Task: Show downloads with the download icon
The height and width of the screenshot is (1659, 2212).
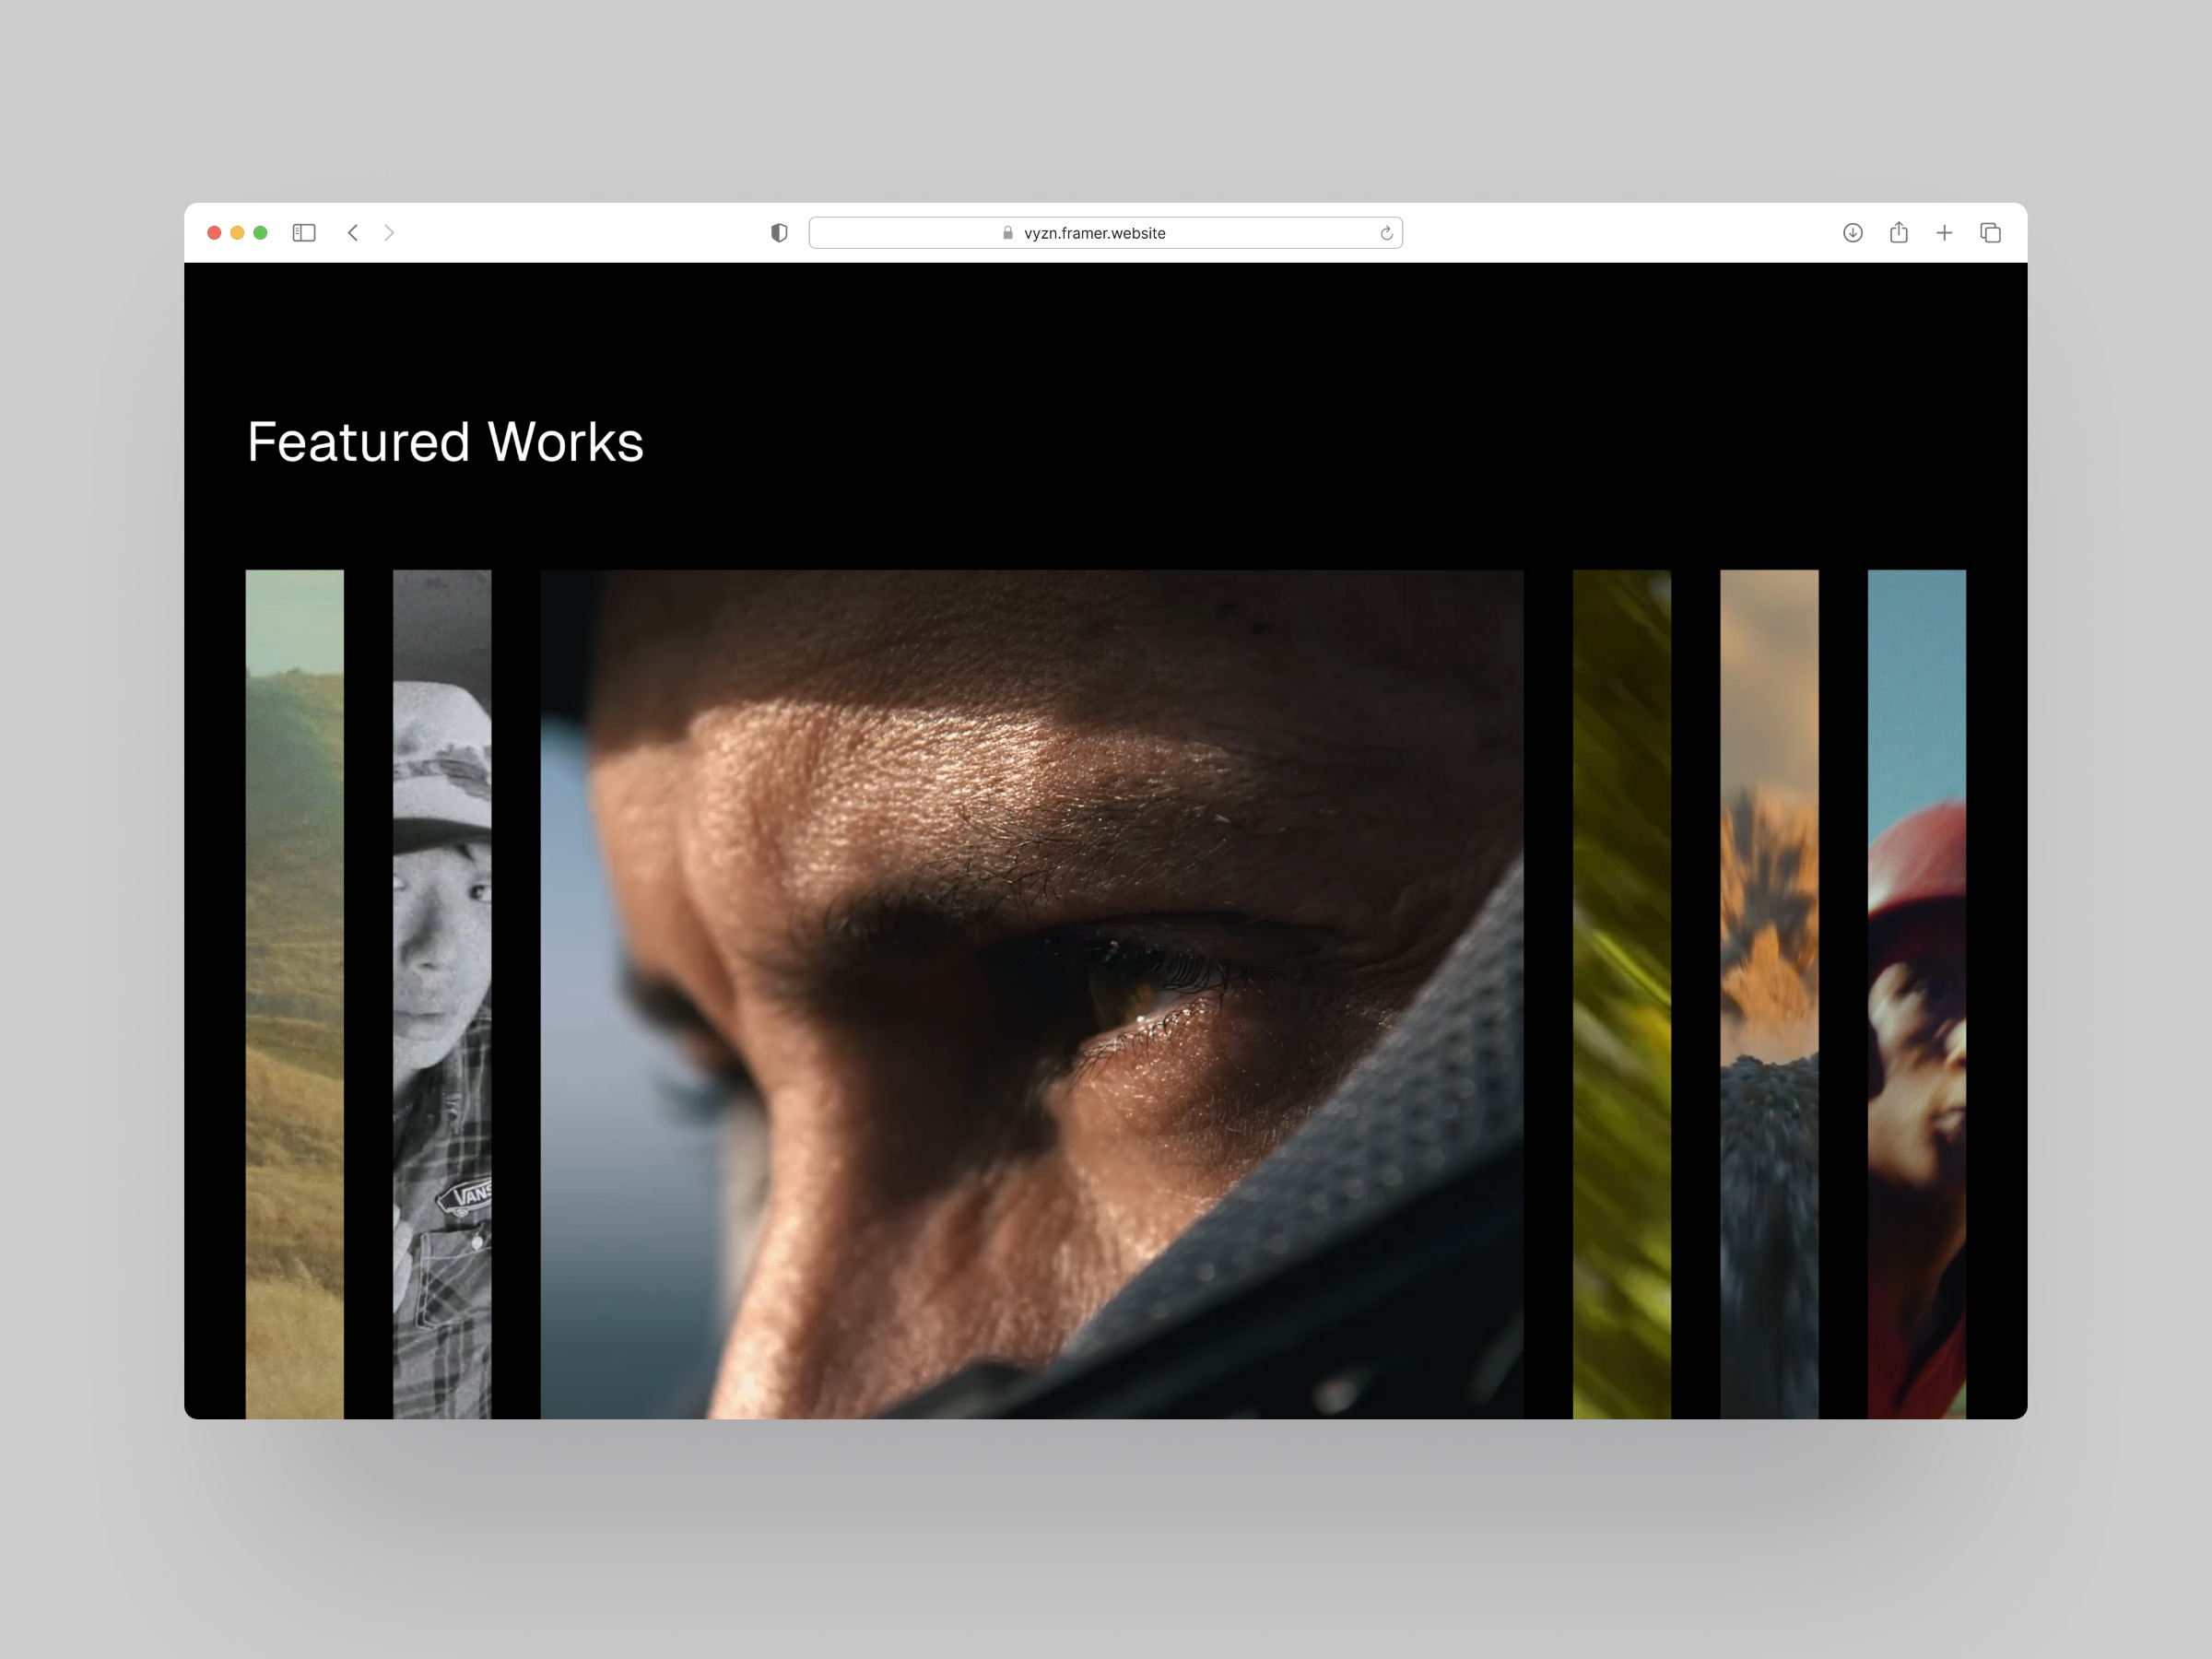Action: click(1852, 233)
